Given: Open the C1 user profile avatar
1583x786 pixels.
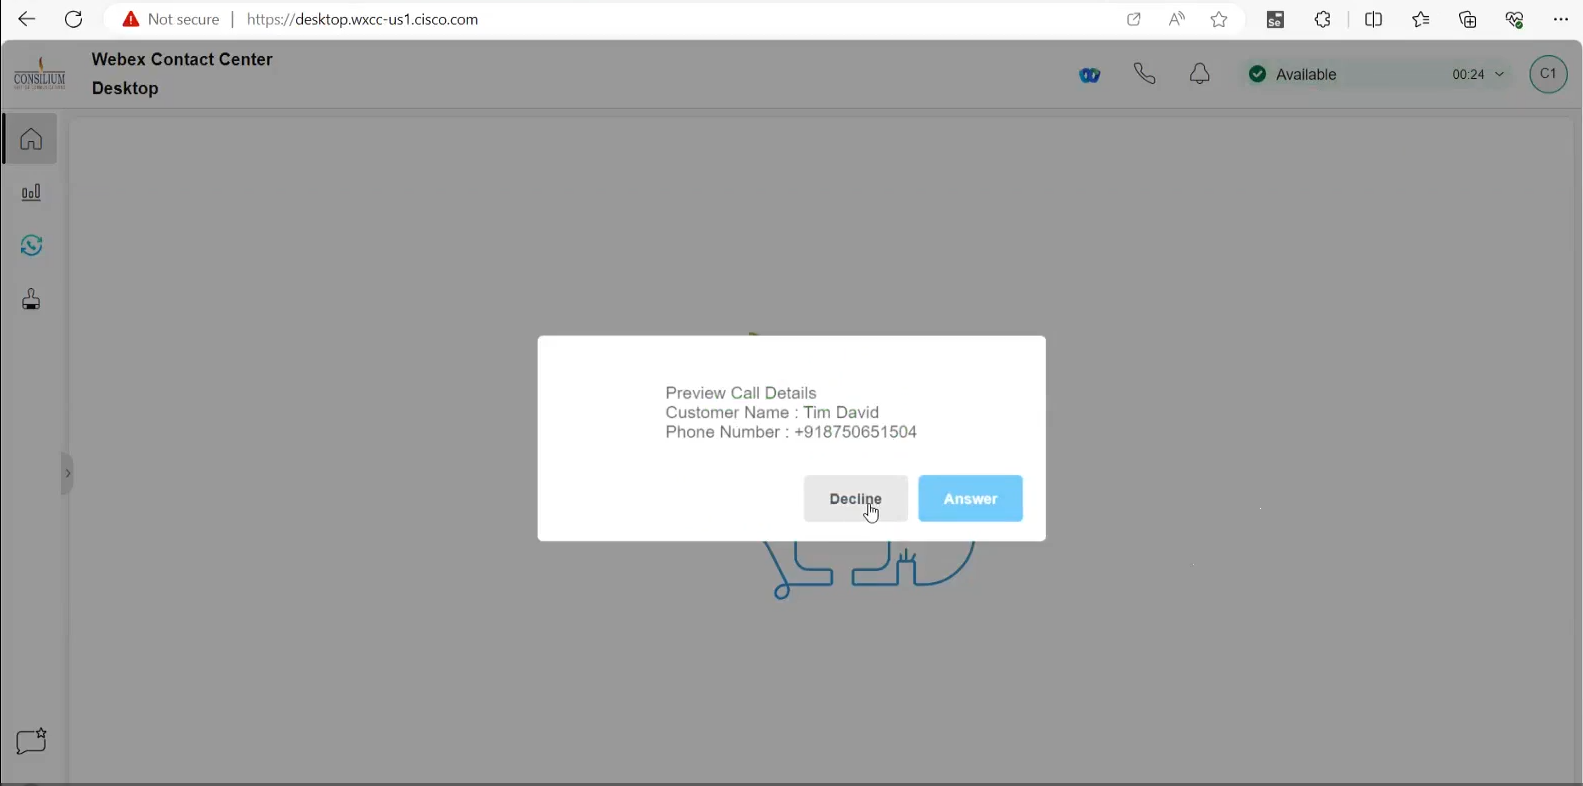Looking at the screenshot, I should (x=1548, y=75).
